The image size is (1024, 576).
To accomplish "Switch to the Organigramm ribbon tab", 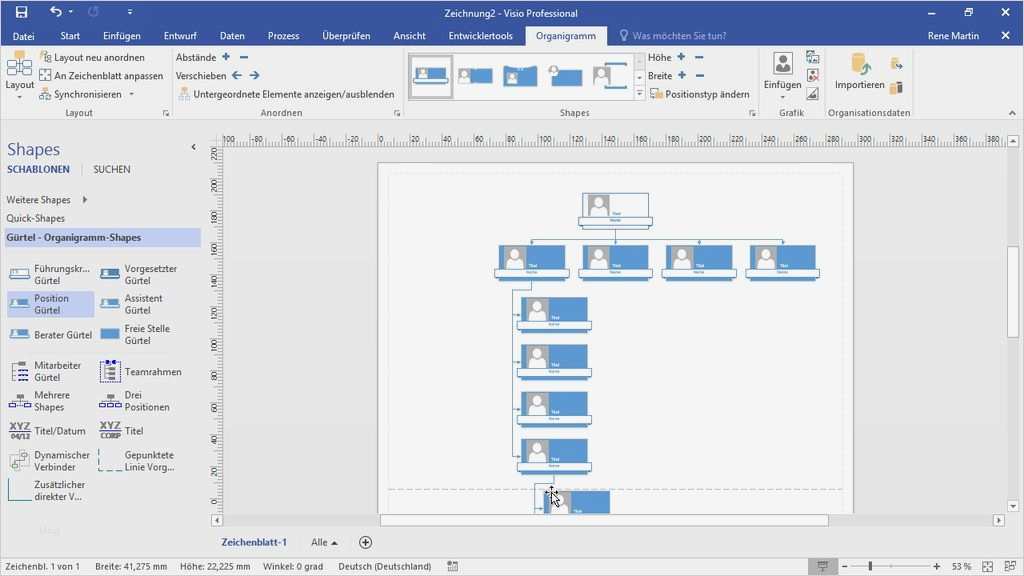I will 566,35.
